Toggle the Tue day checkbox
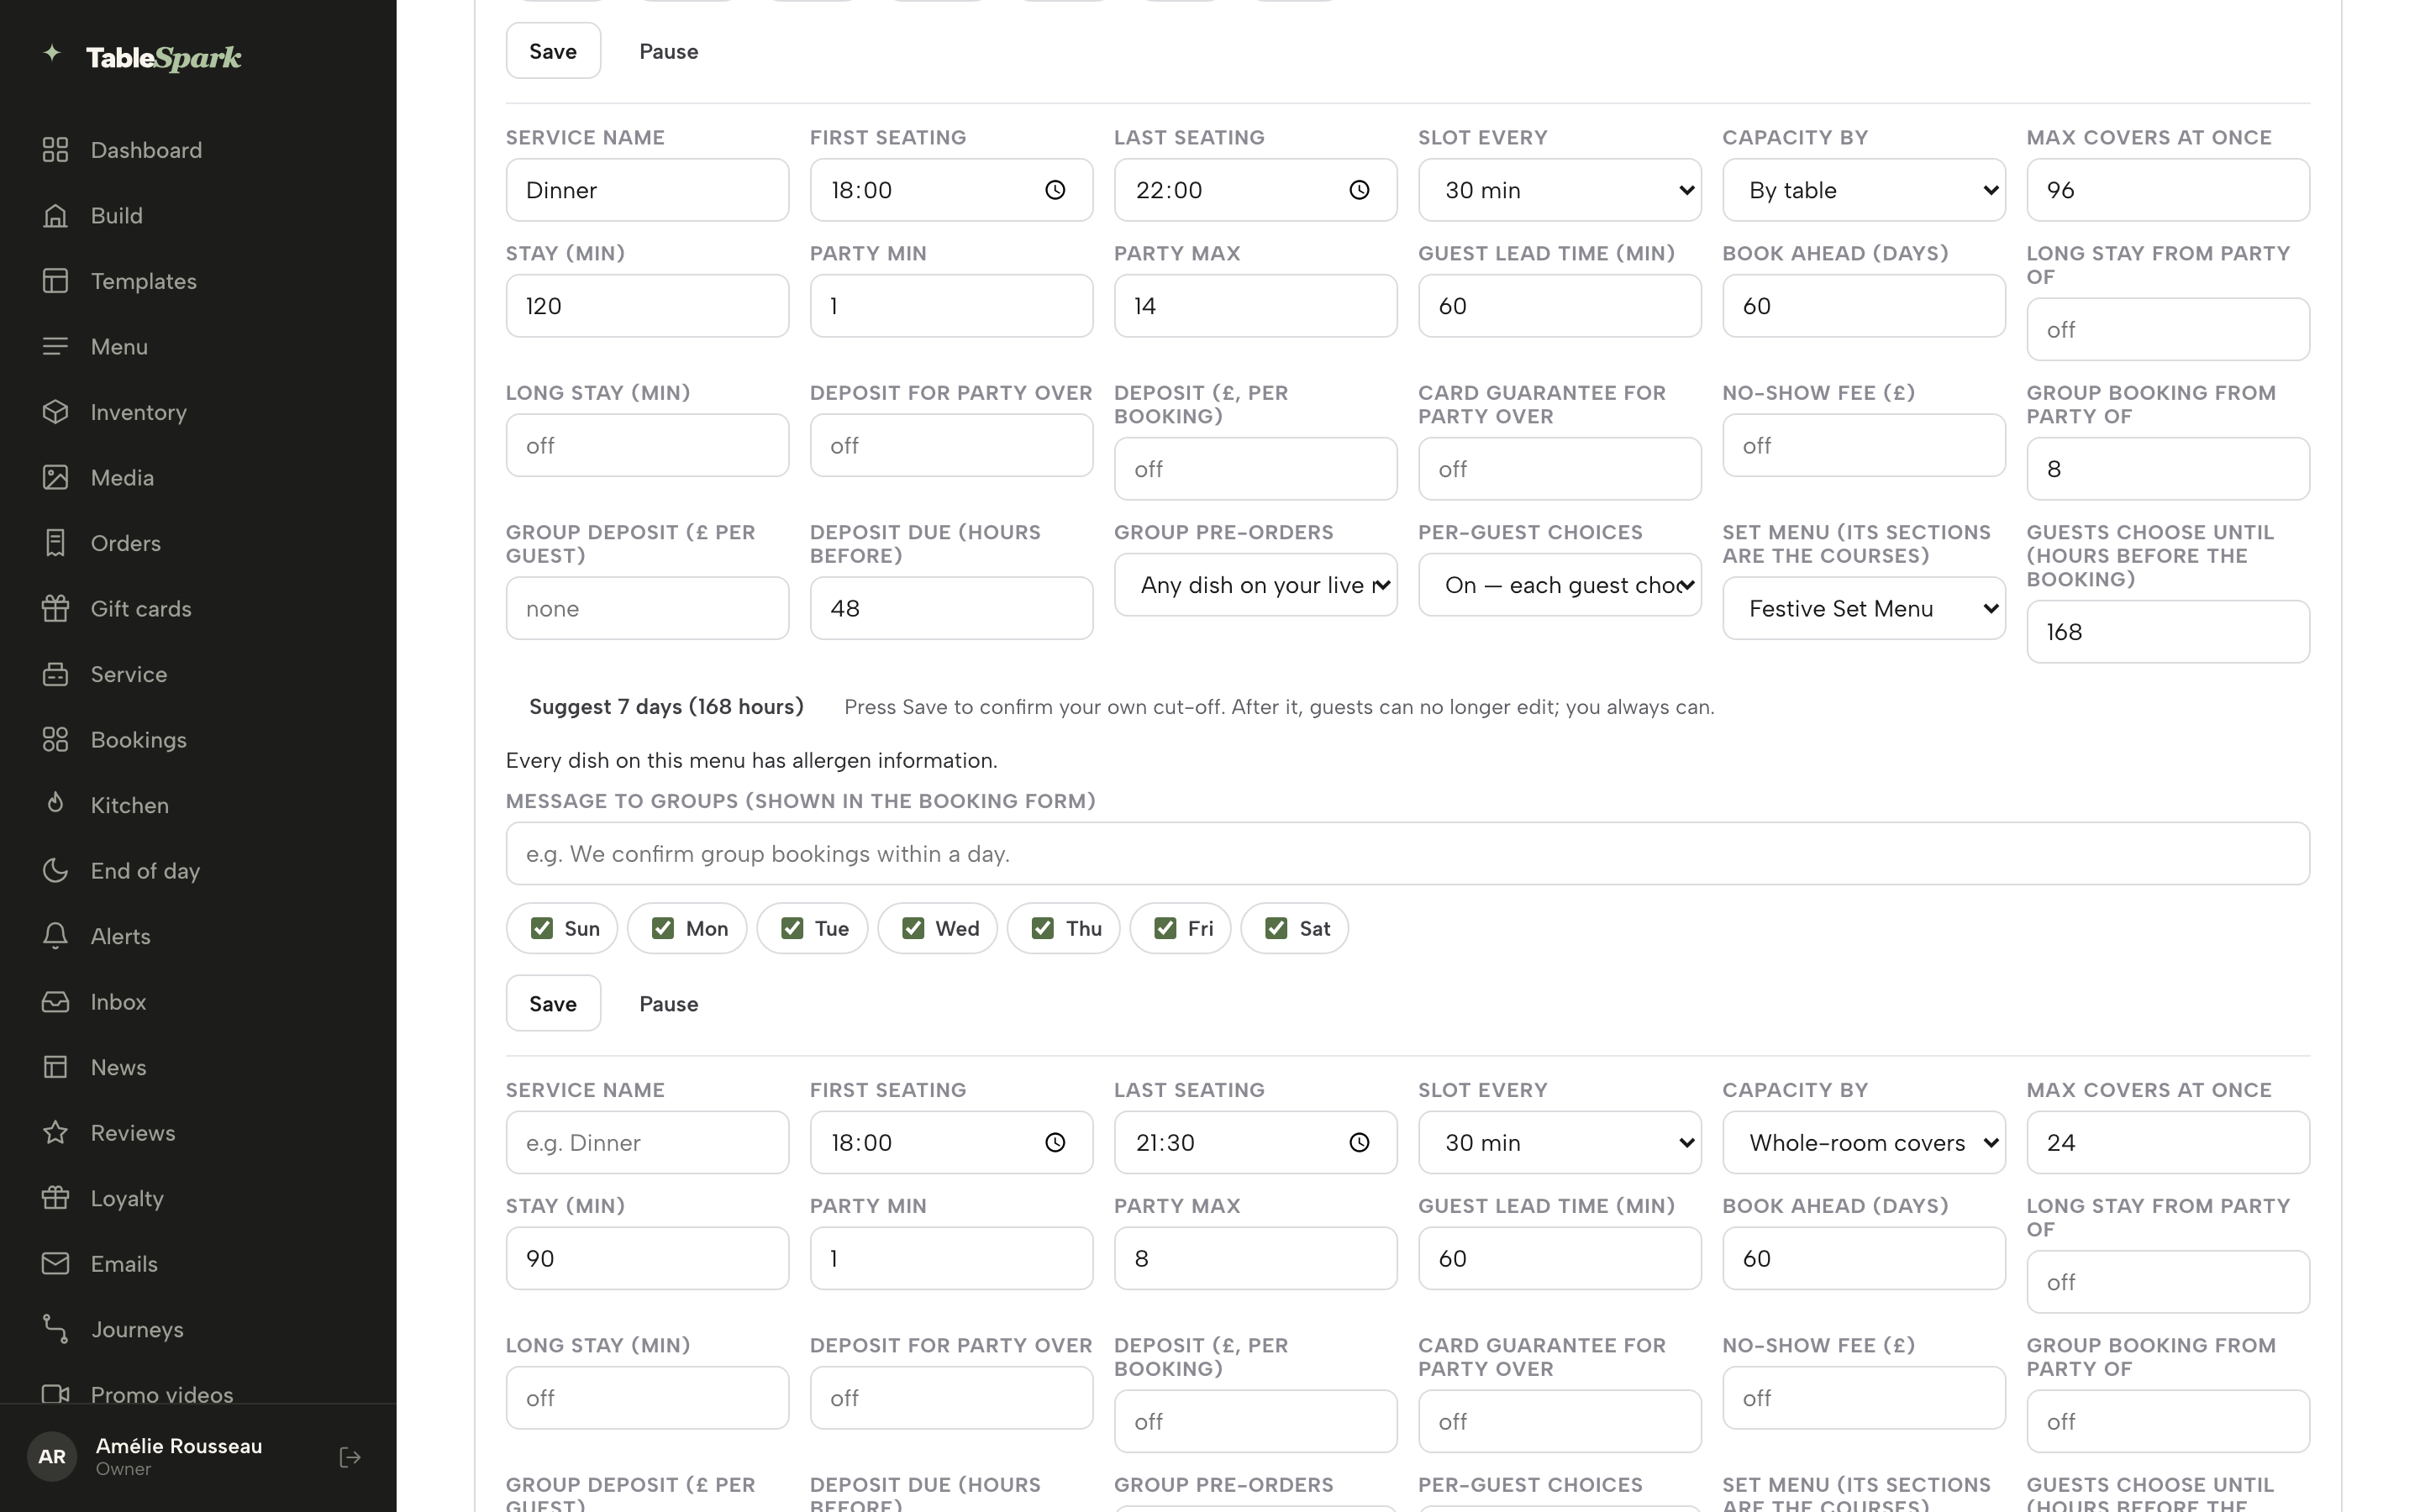This screenshot has width=2420, height=1512. click(x=792, y=928)
